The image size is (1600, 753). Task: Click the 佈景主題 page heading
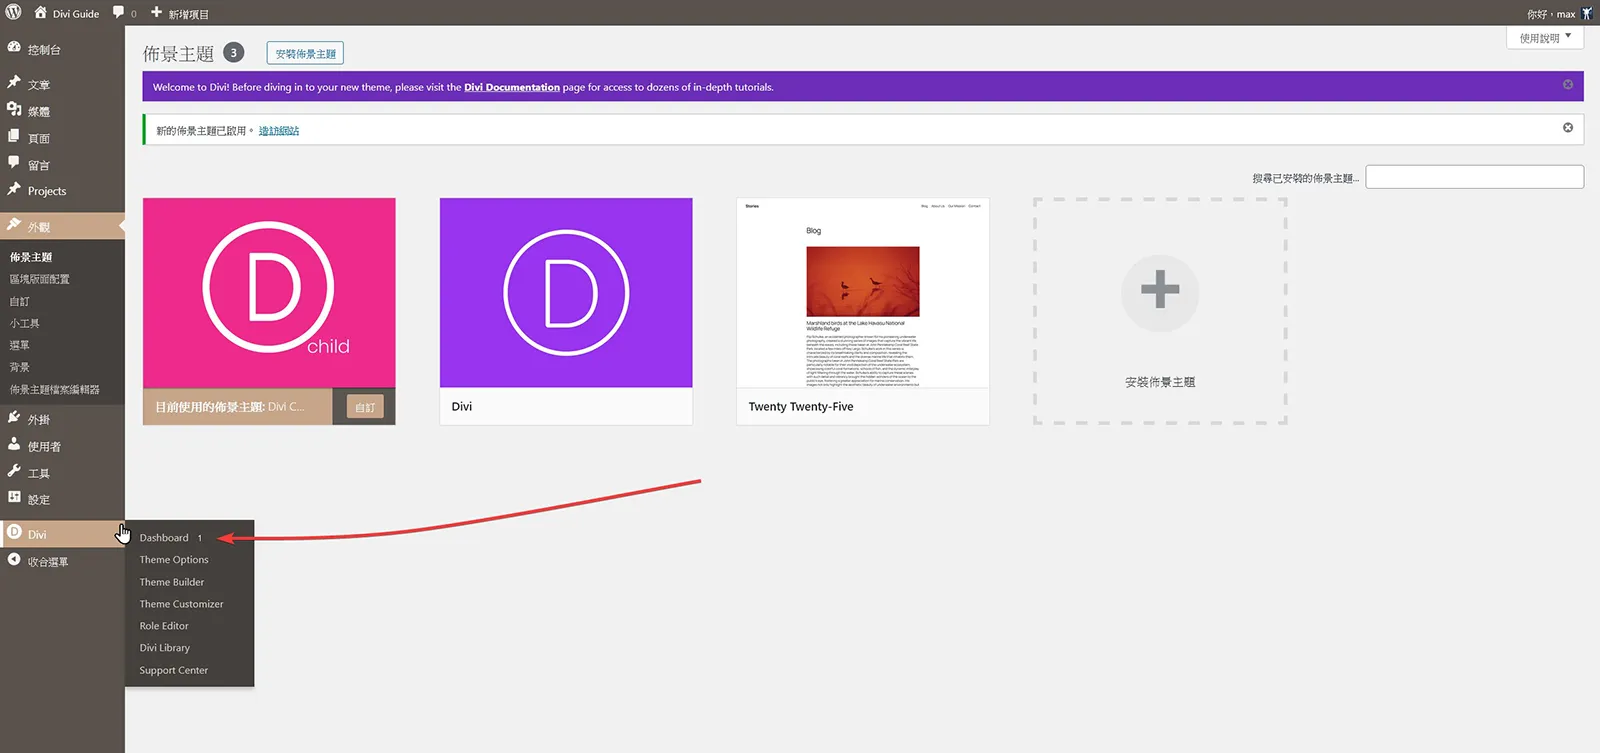point(178,53)
